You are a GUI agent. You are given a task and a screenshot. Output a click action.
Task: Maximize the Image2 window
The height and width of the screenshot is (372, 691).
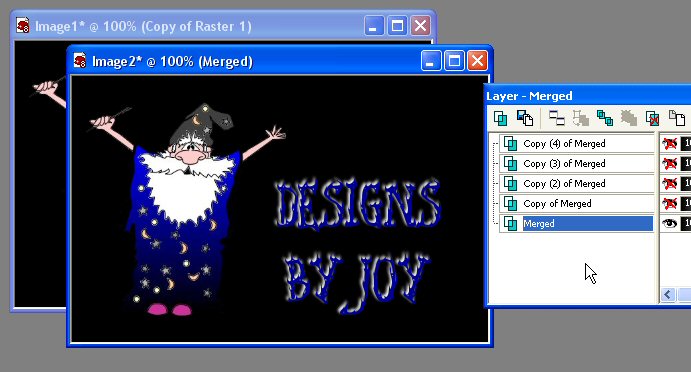454,60
